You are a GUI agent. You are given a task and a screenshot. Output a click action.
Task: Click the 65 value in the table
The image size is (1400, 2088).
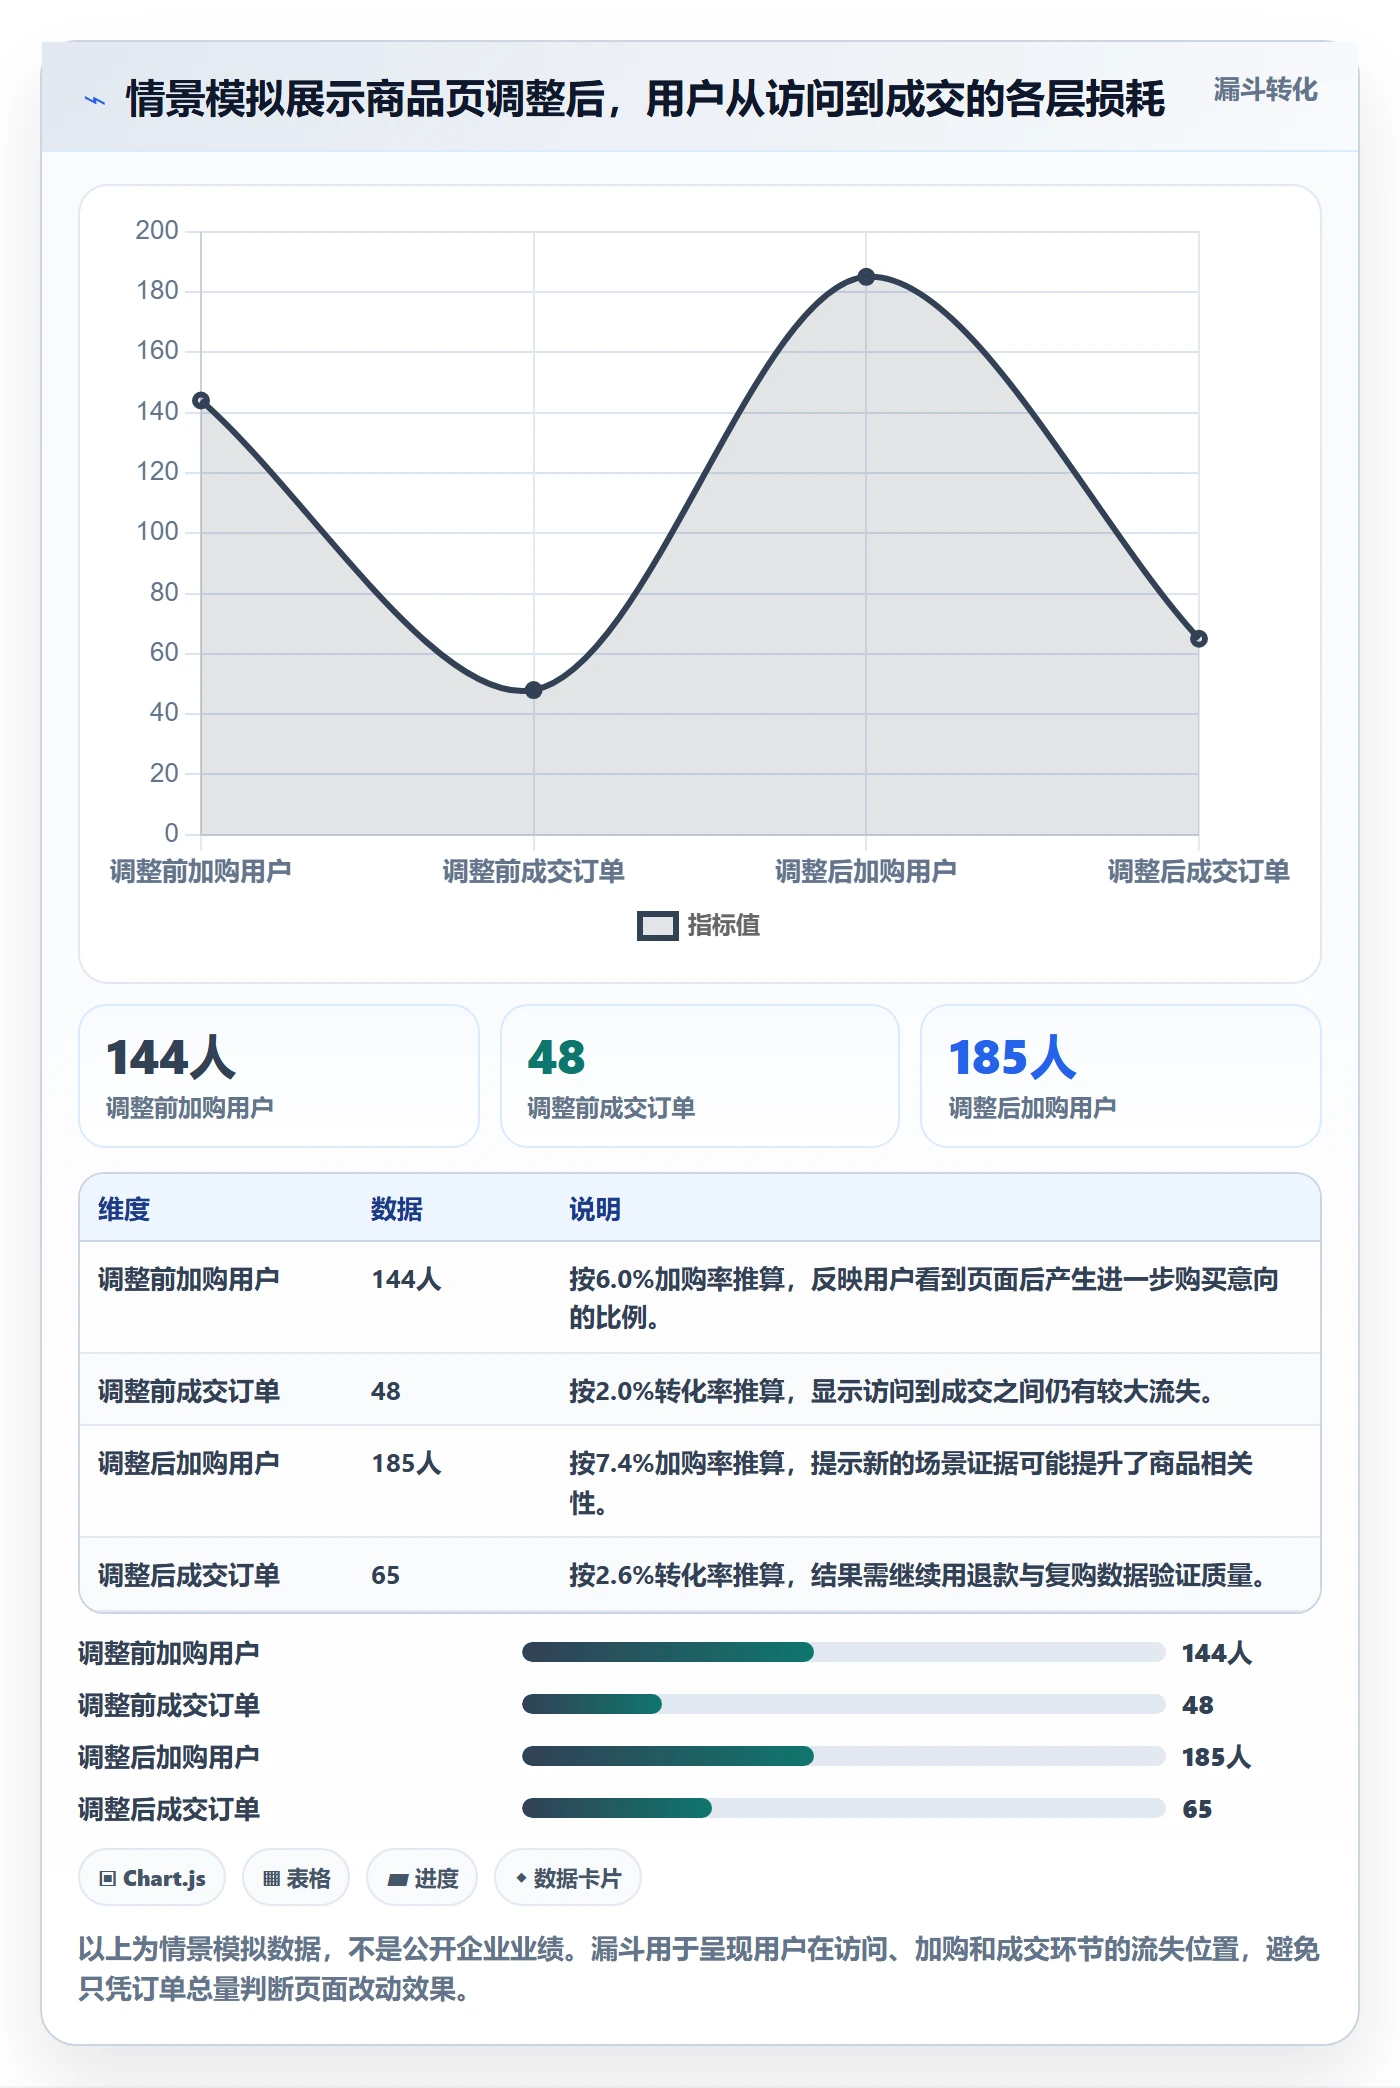386,1575
